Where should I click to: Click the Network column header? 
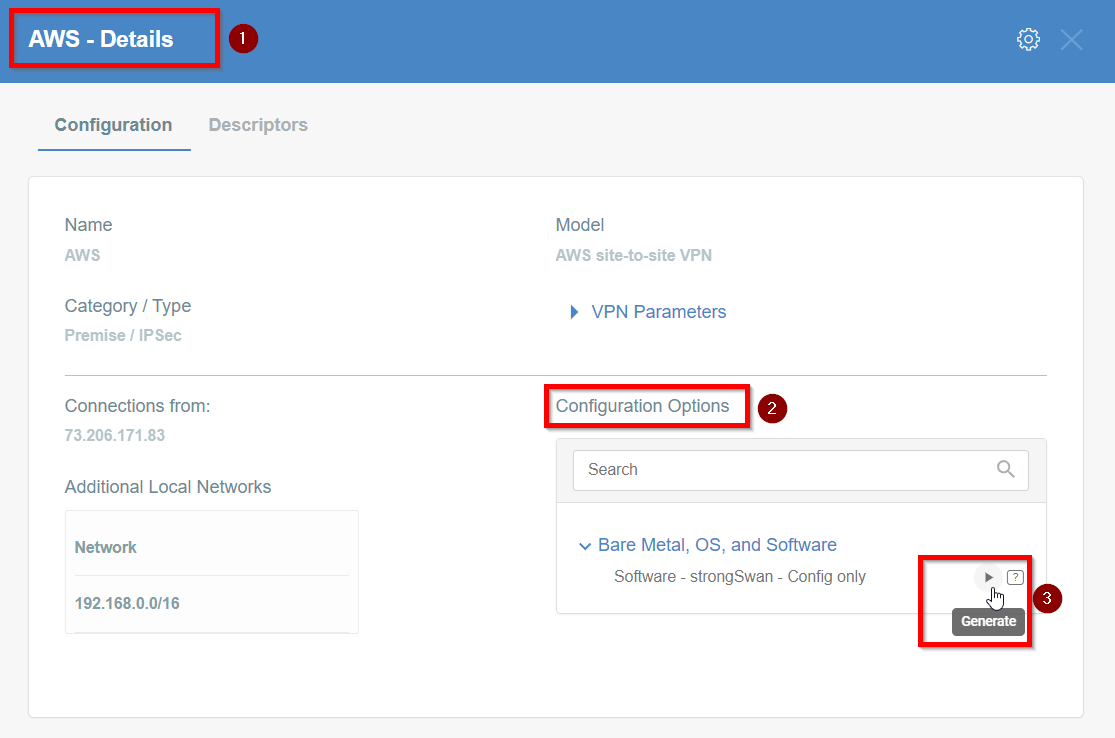(x=105, y=547)
